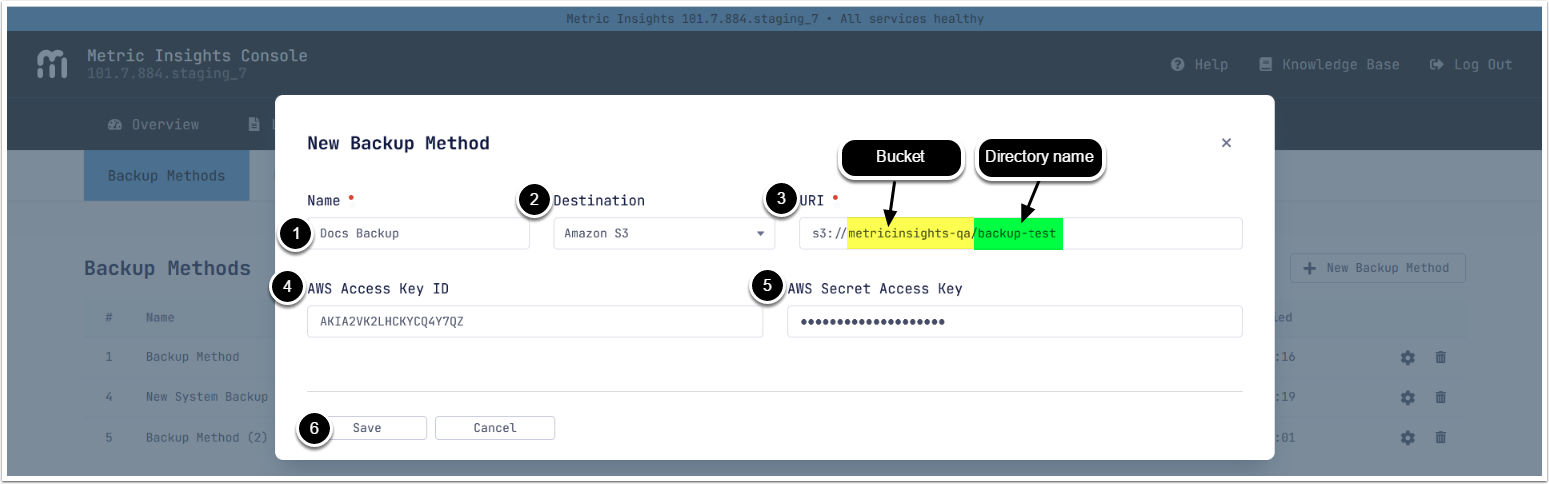Focus the AWS Access Key ID field
This screenshot has width=1549, height=484.
pyautogui.click(x=534, y=322)
